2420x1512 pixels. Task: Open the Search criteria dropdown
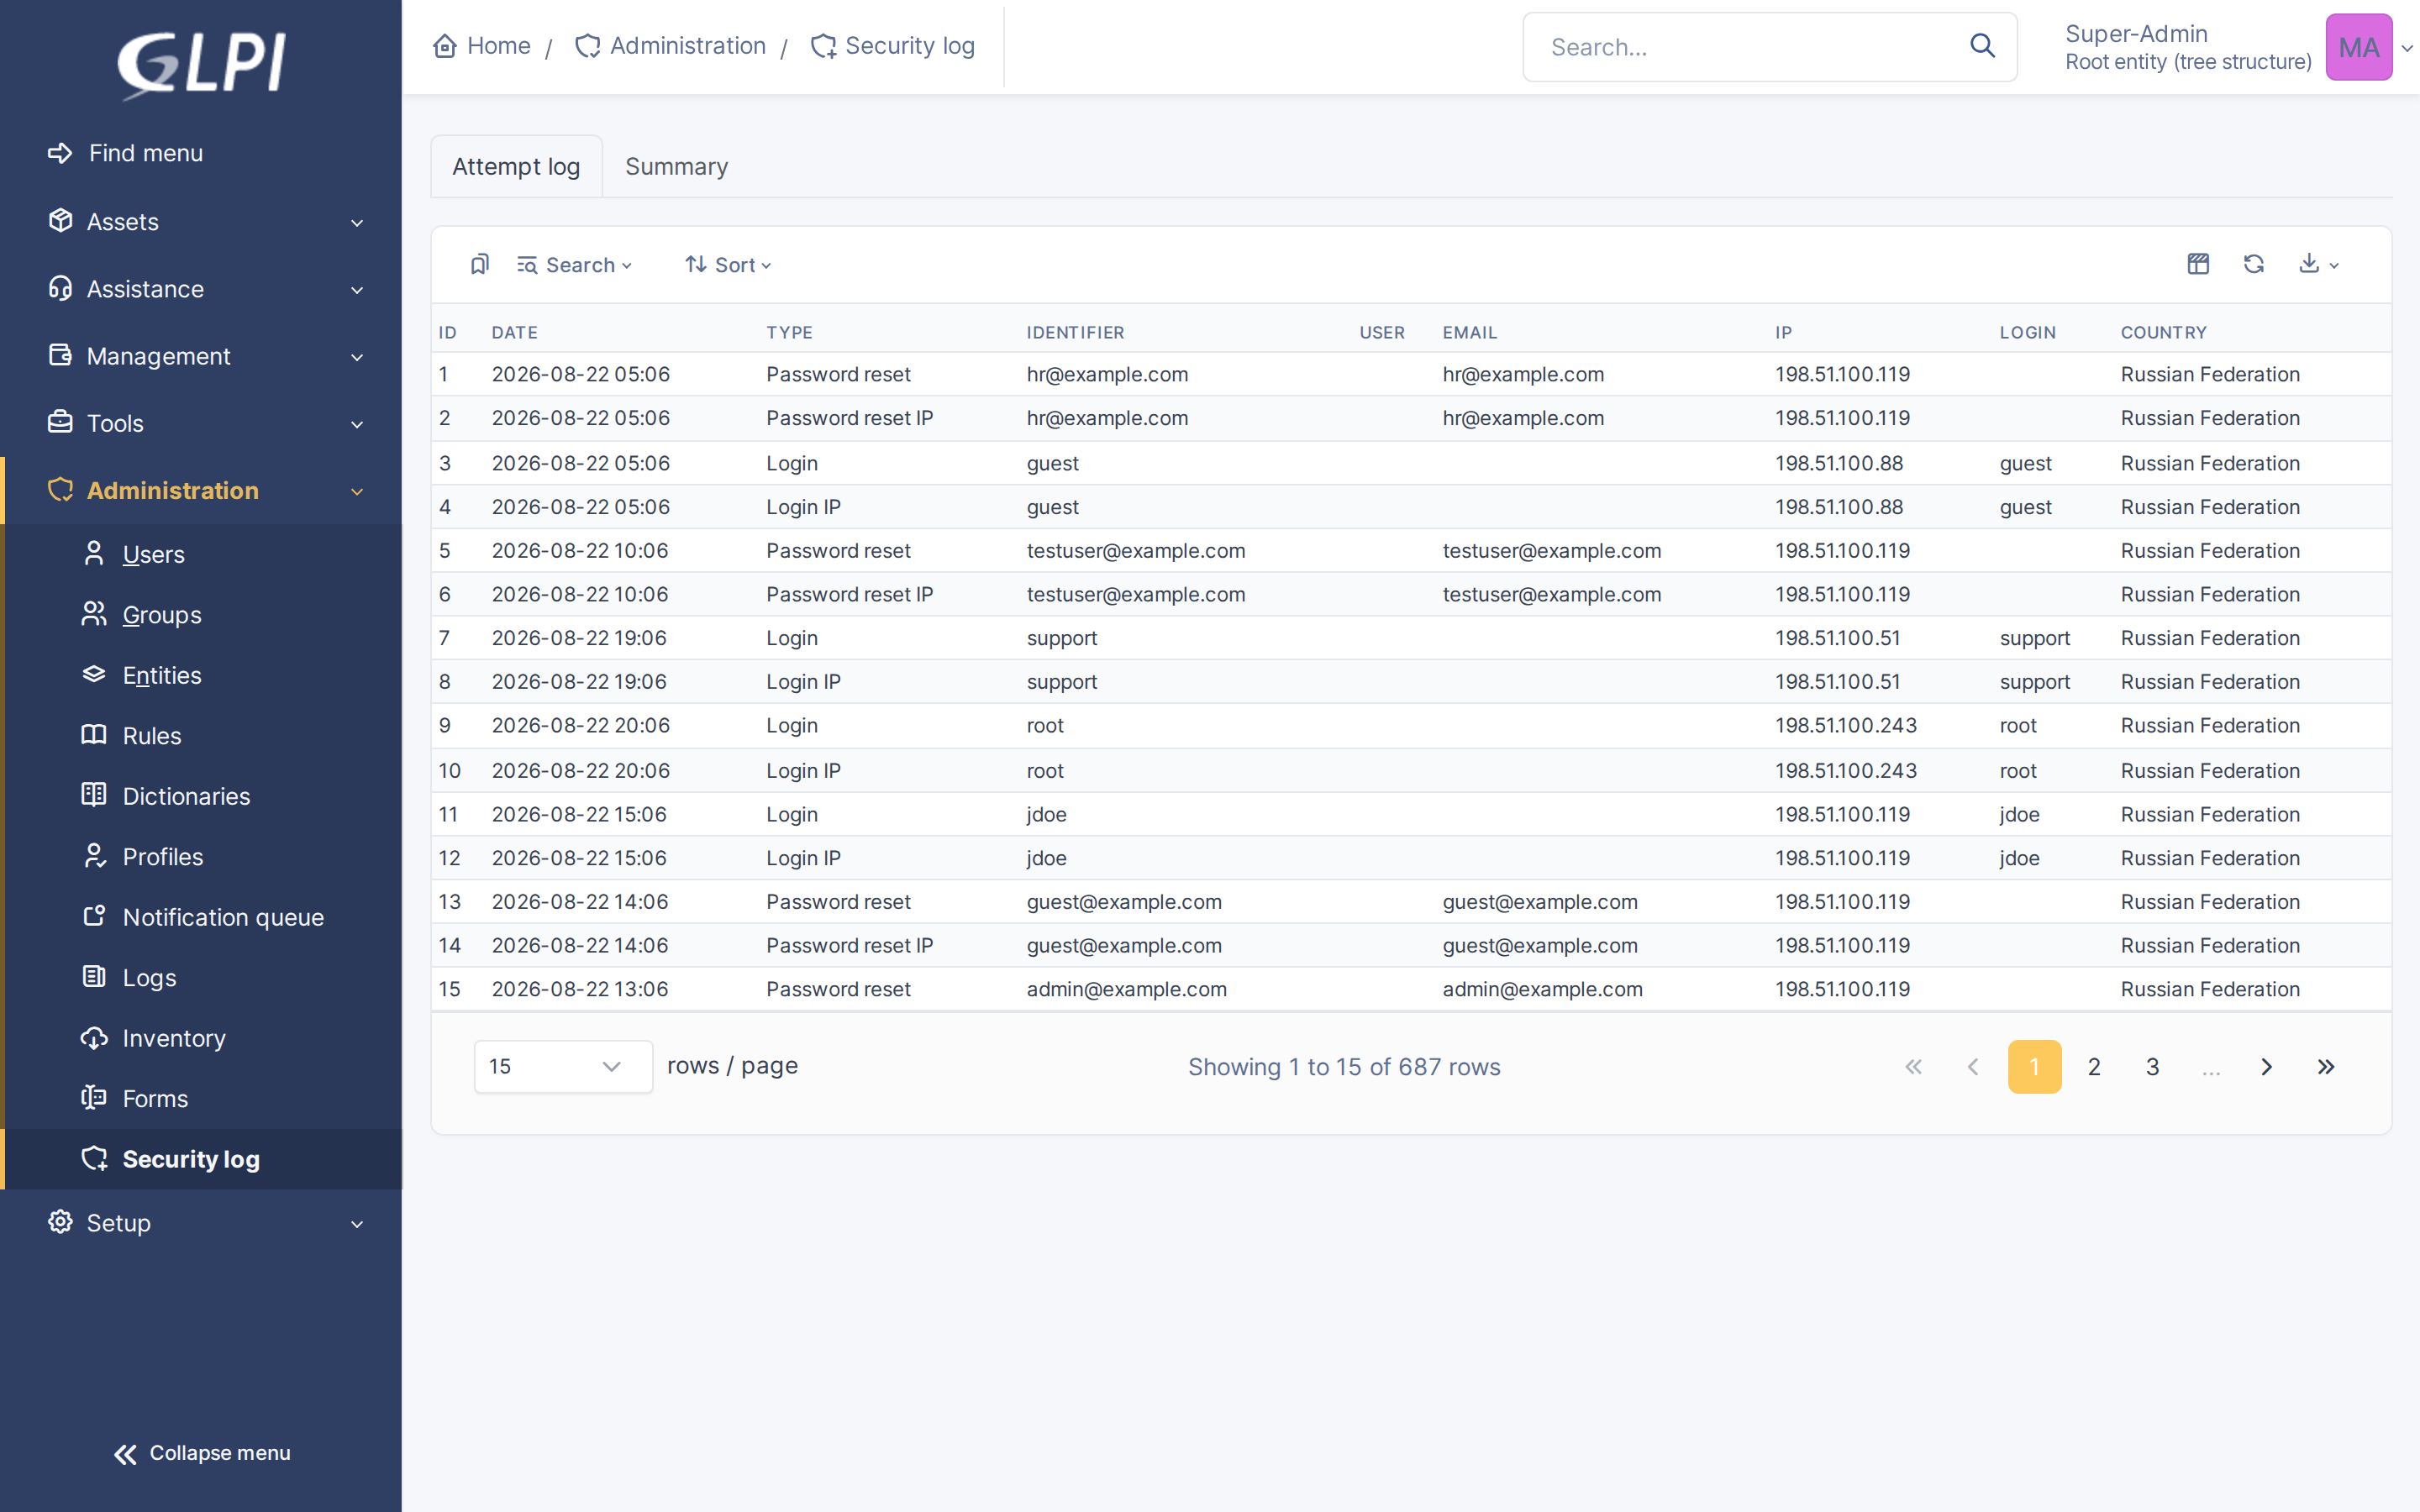click(x=574, y=265)
